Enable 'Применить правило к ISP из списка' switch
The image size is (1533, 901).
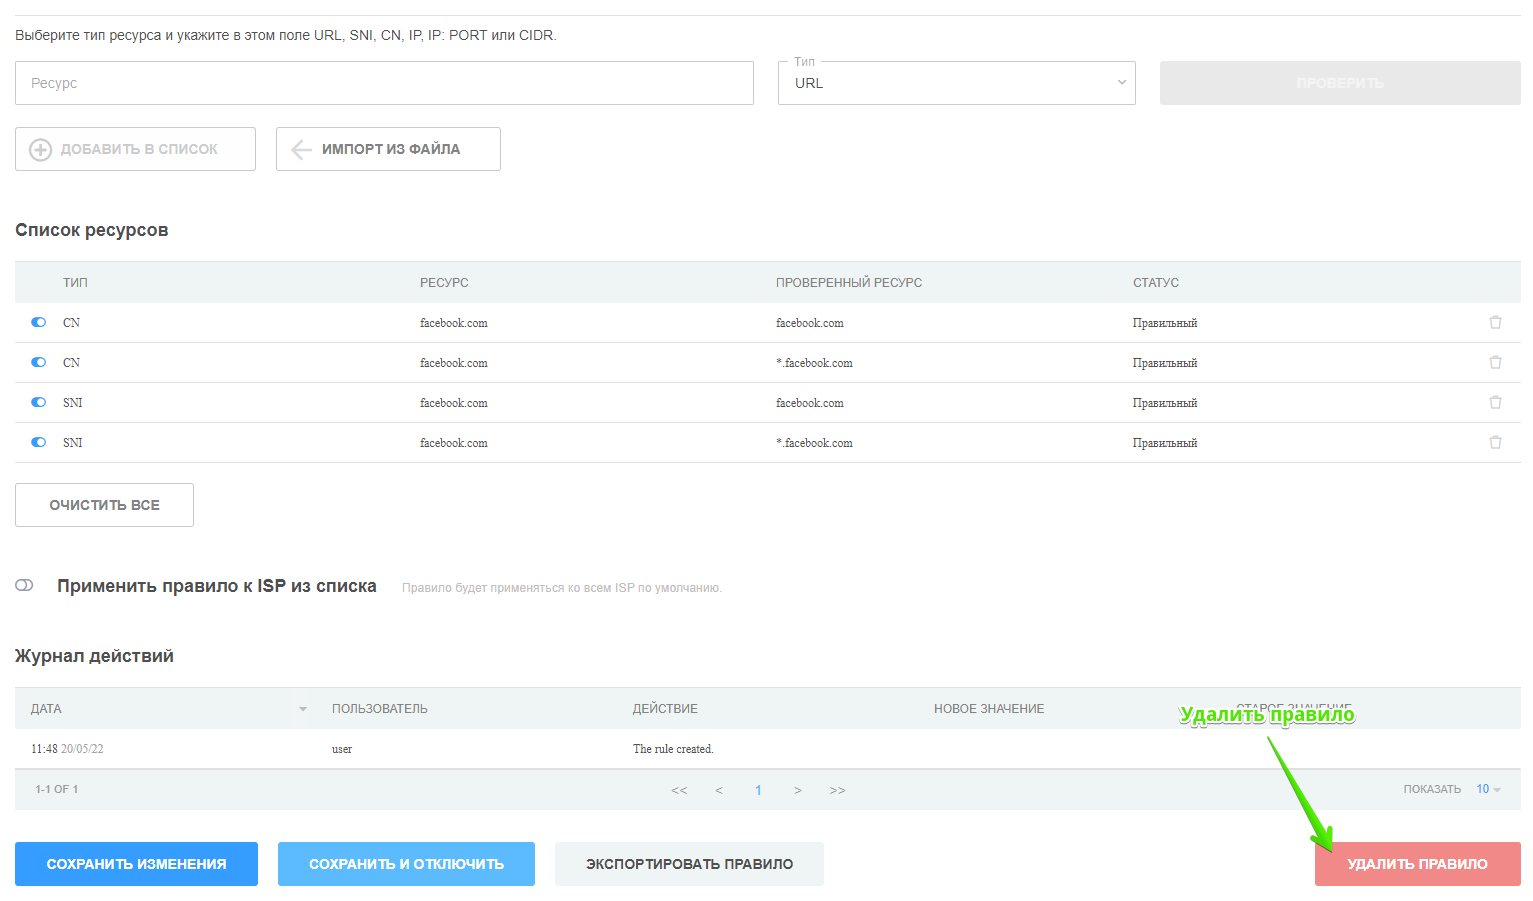[25, 585]
